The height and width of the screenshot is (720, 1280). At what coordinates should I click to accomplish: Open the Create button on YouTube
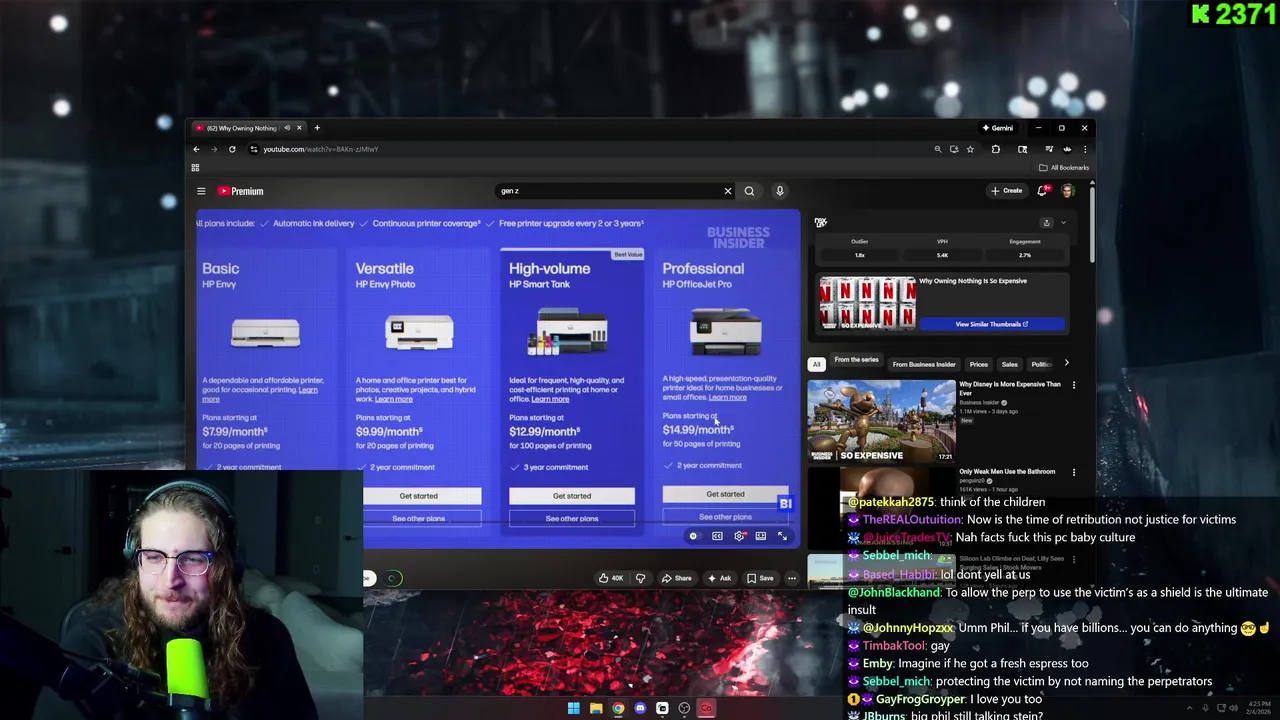pos(1006,191)
